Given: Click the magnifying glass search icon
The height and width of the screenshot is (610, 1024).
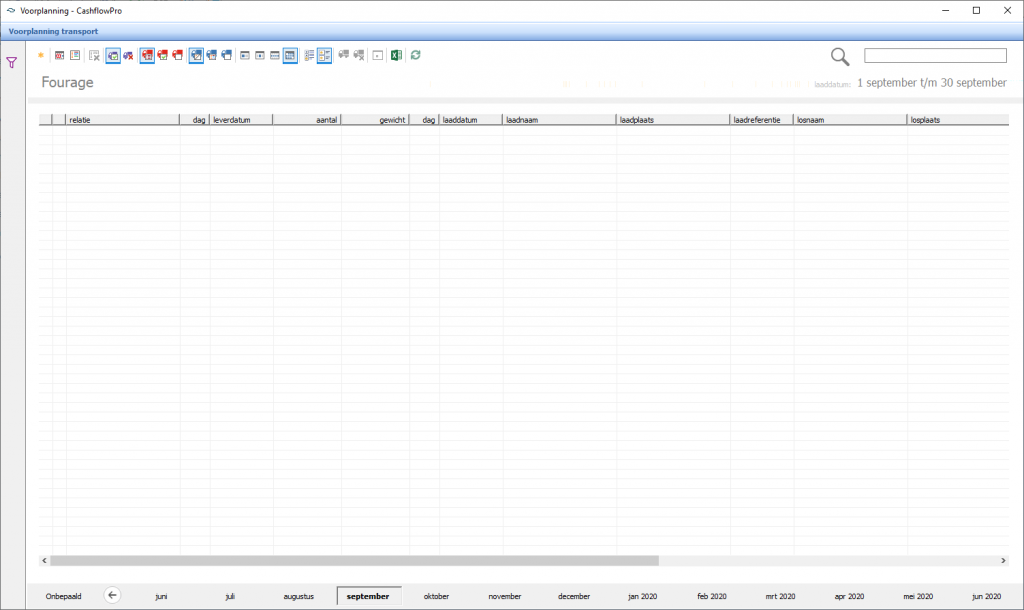Looking at the screenshot, I should point(840,57).
